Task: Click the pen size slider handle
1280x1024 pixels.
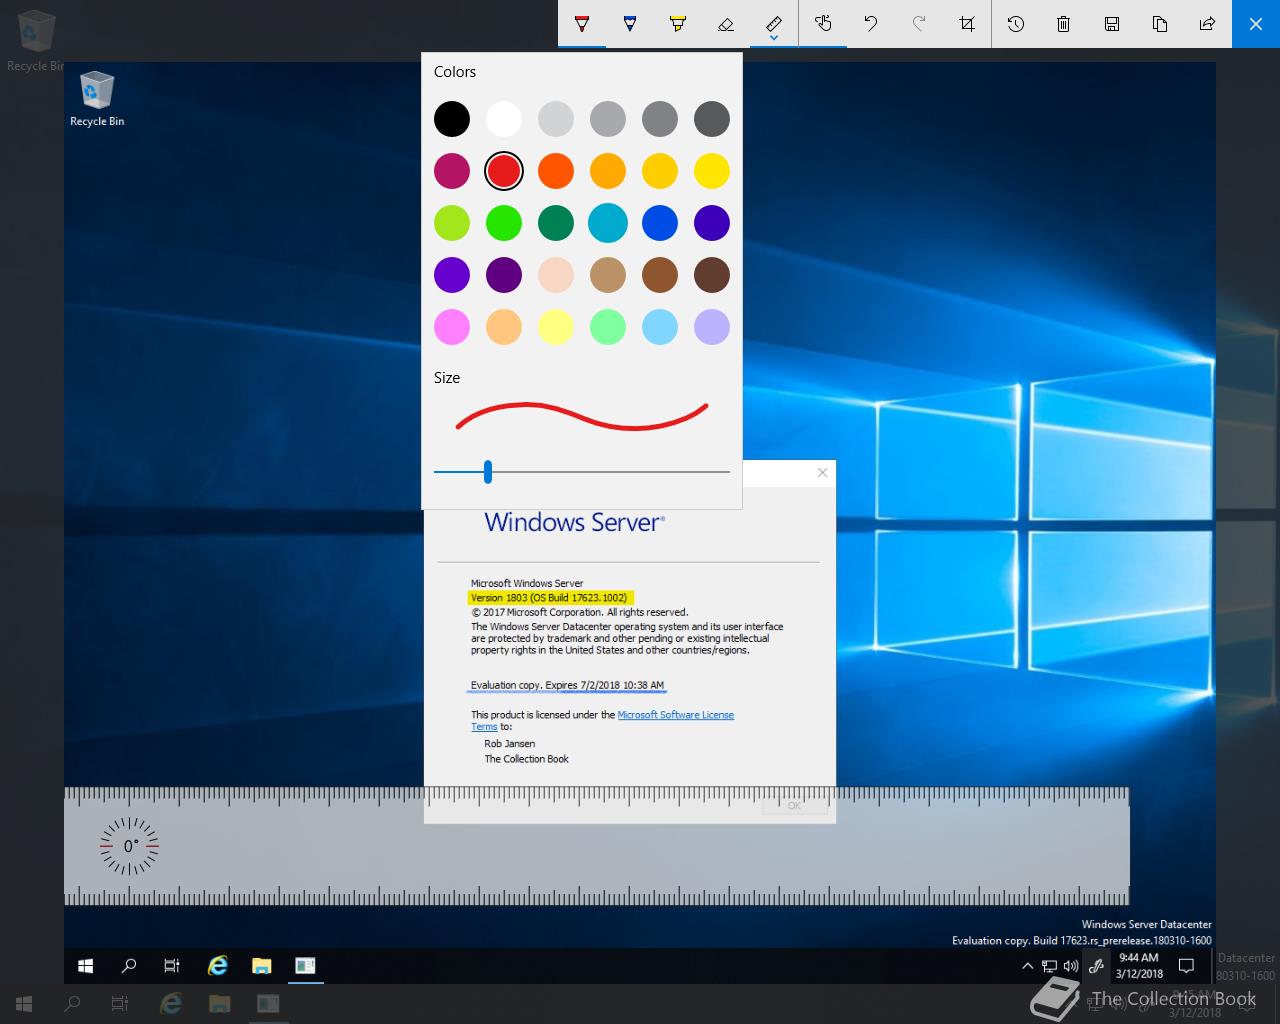Action: [x=488, y=471]
